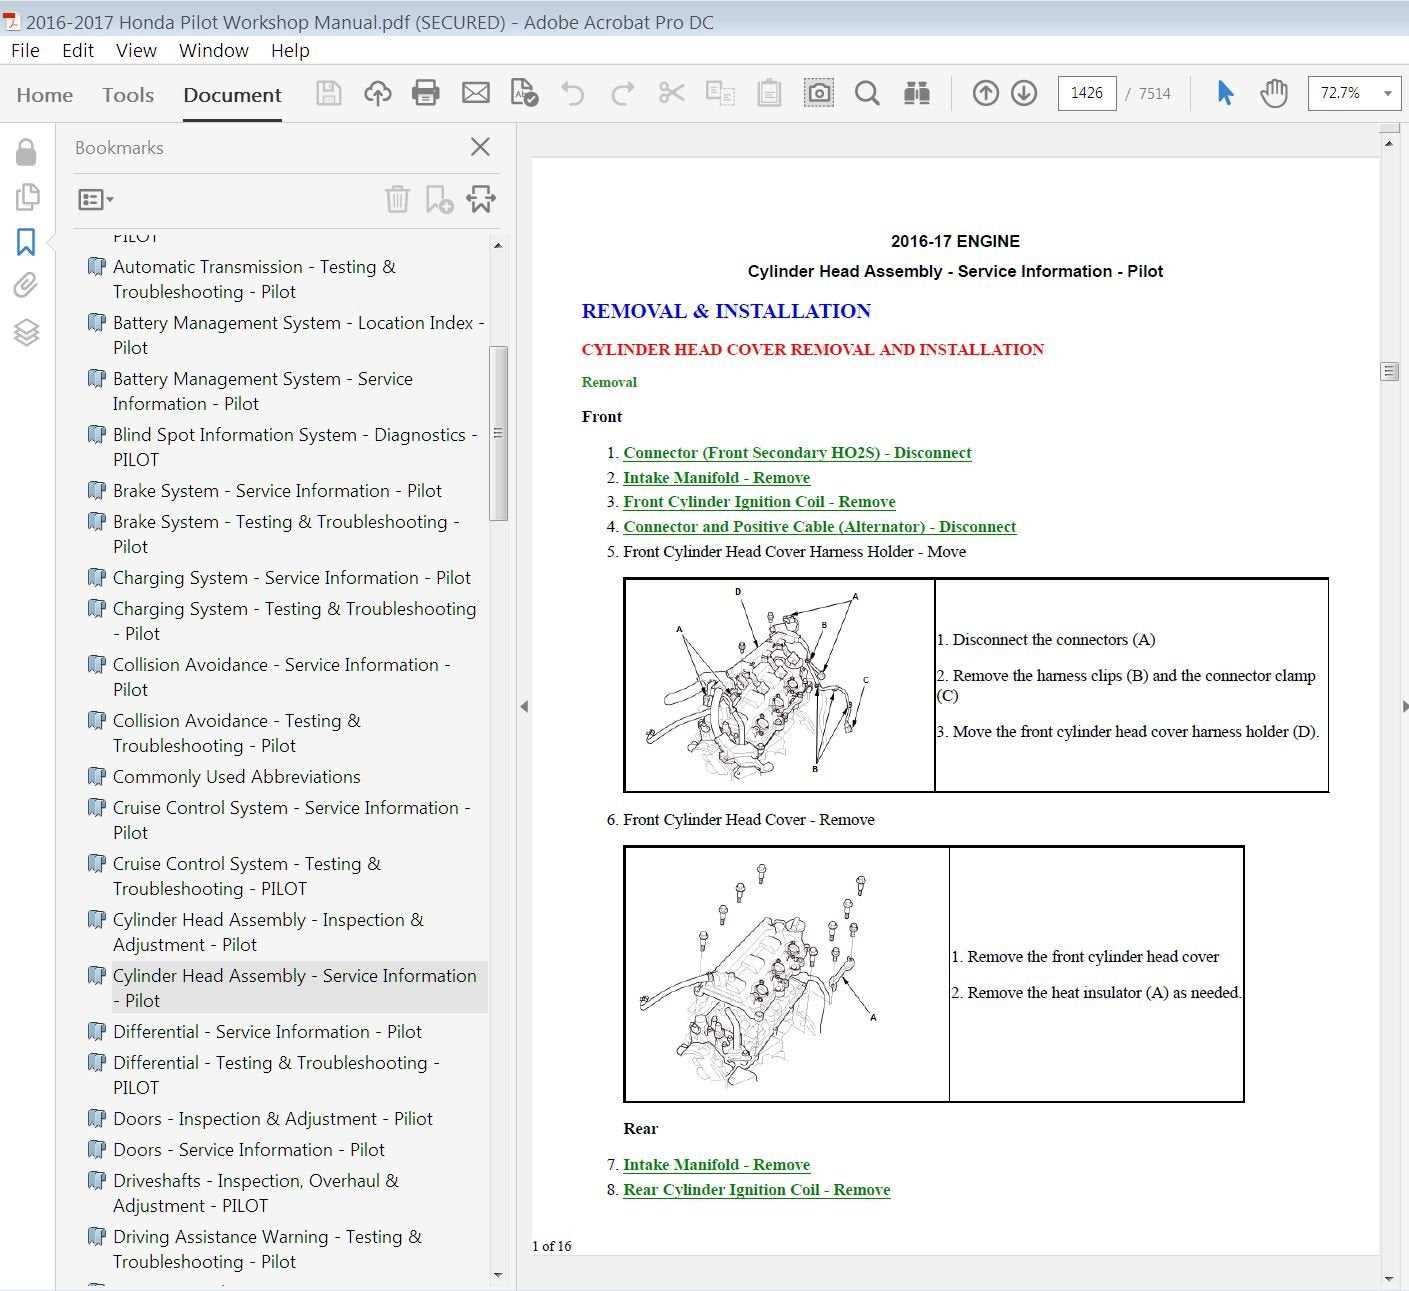1409x1291 pixels.
Task: Click the upload to cloud icon
Action: [x=377, y=93]
